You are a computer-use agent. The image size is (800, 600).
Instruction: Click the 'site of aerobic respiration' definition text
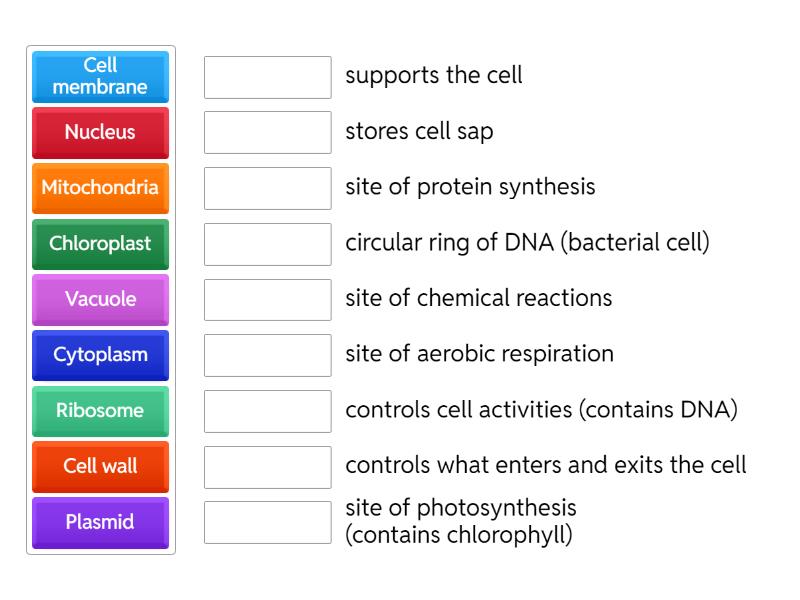(x=479, y=354)
